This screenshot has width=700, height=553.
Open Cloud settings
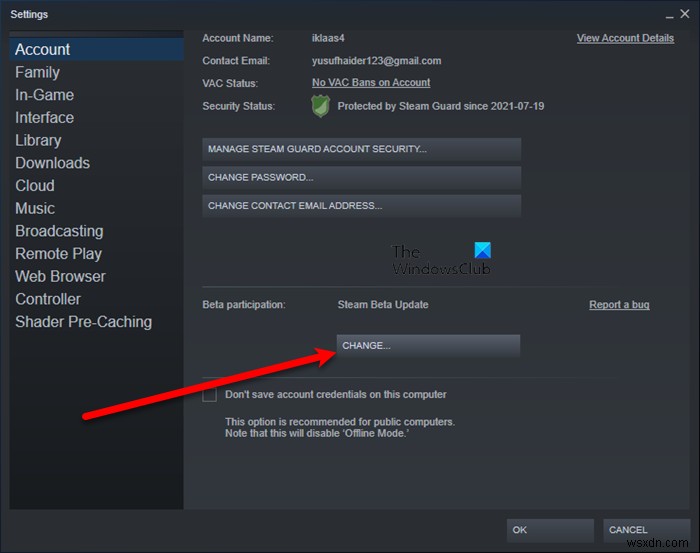point(35,186)
